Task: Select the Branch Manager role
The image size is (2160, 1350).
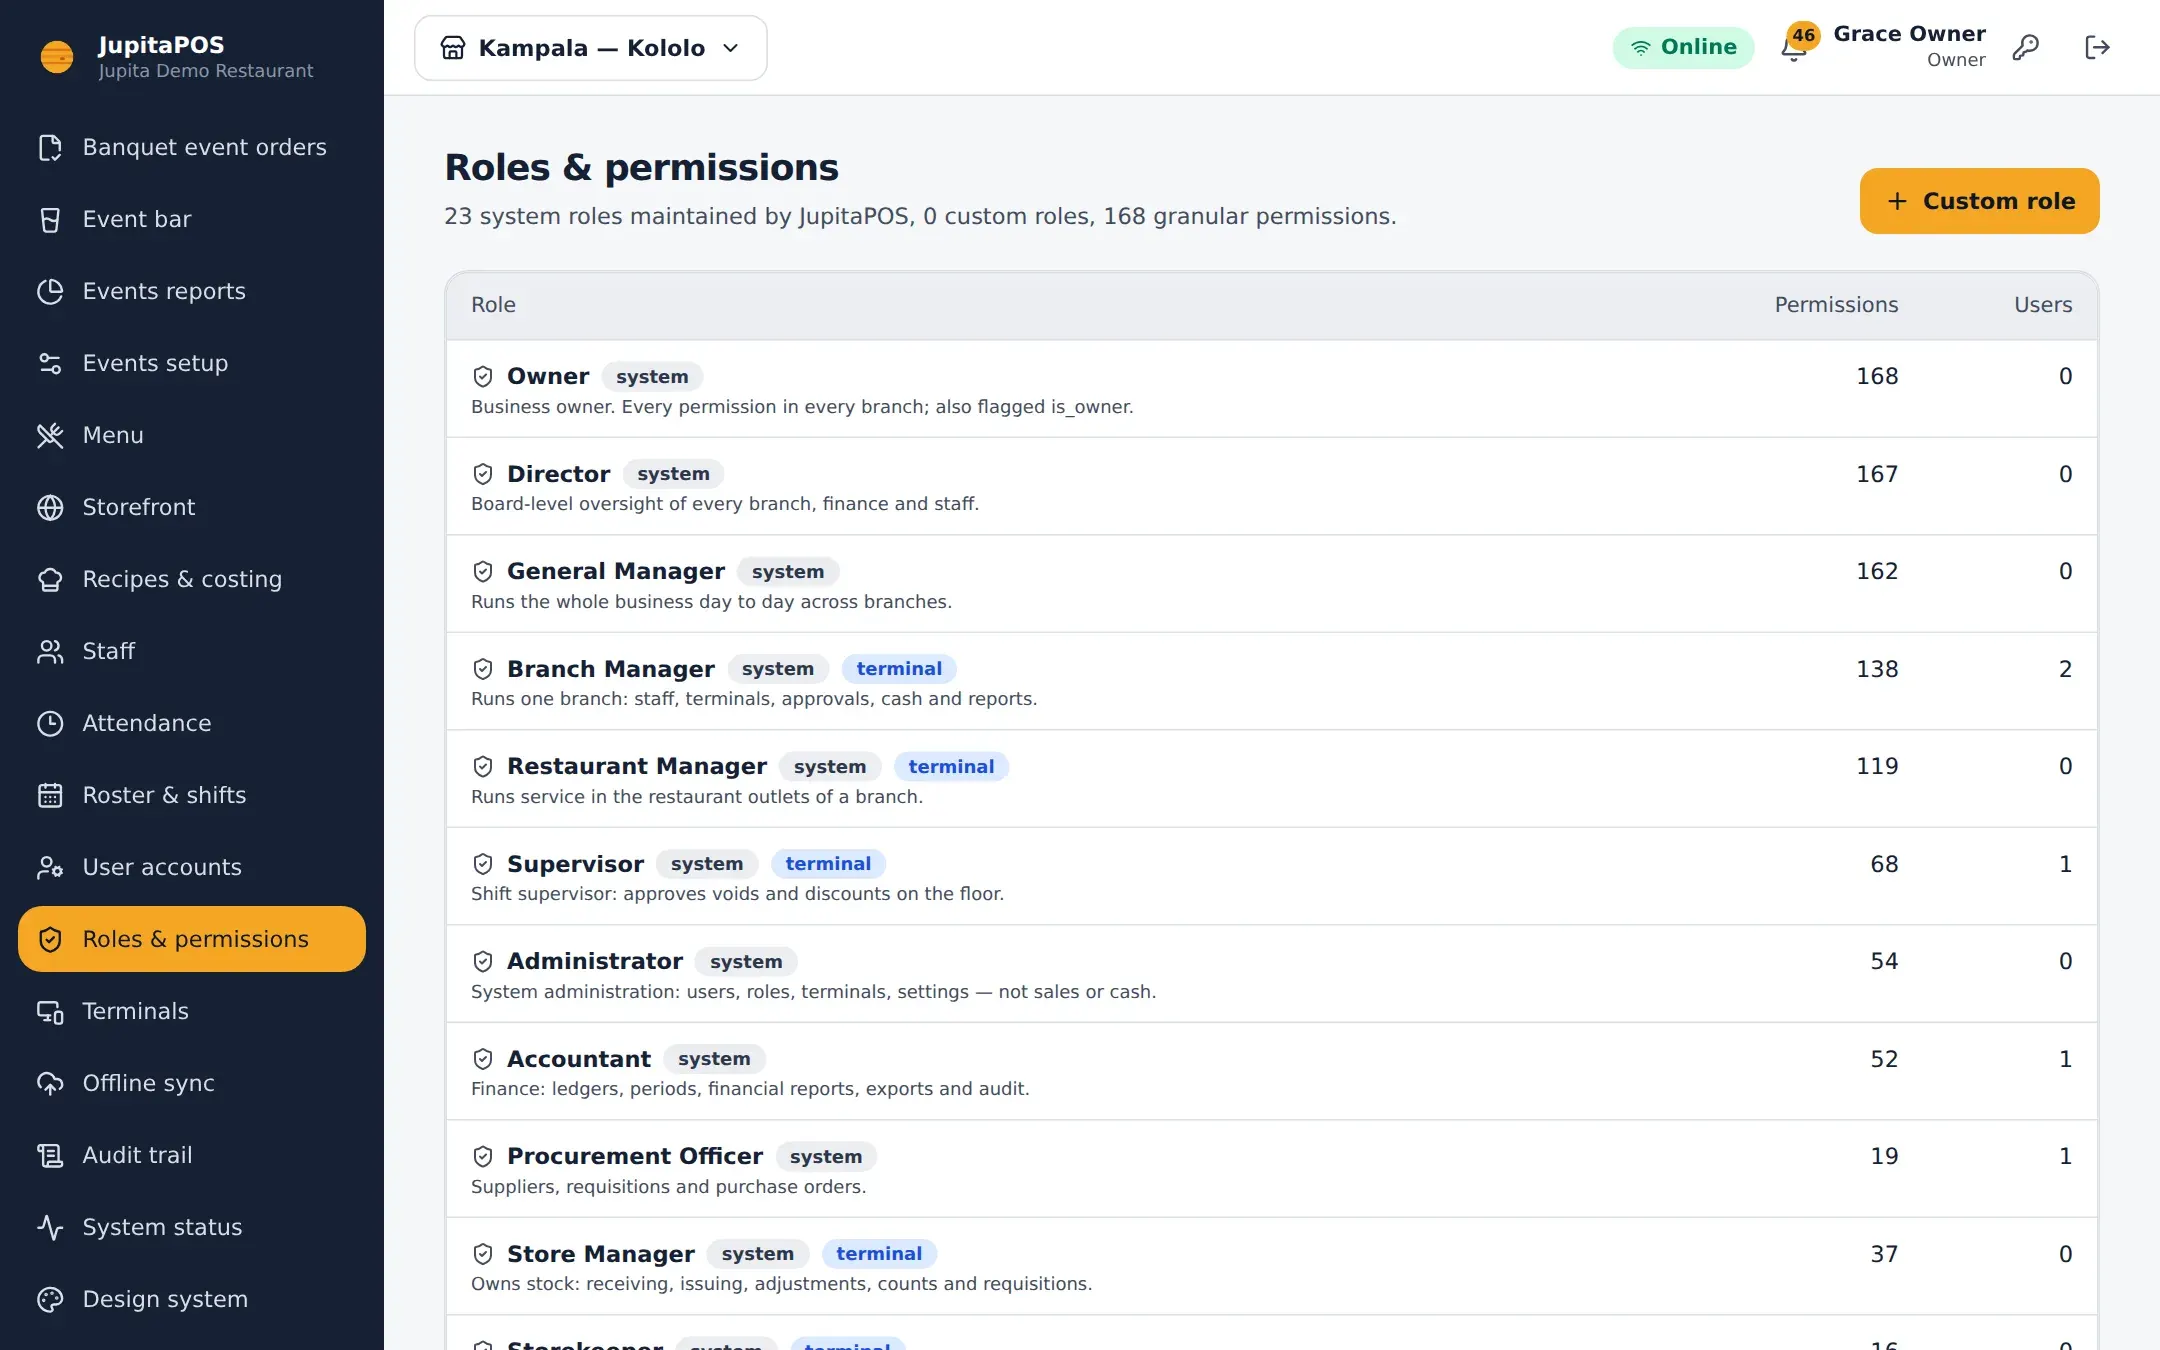Action: coord(1271,681)
